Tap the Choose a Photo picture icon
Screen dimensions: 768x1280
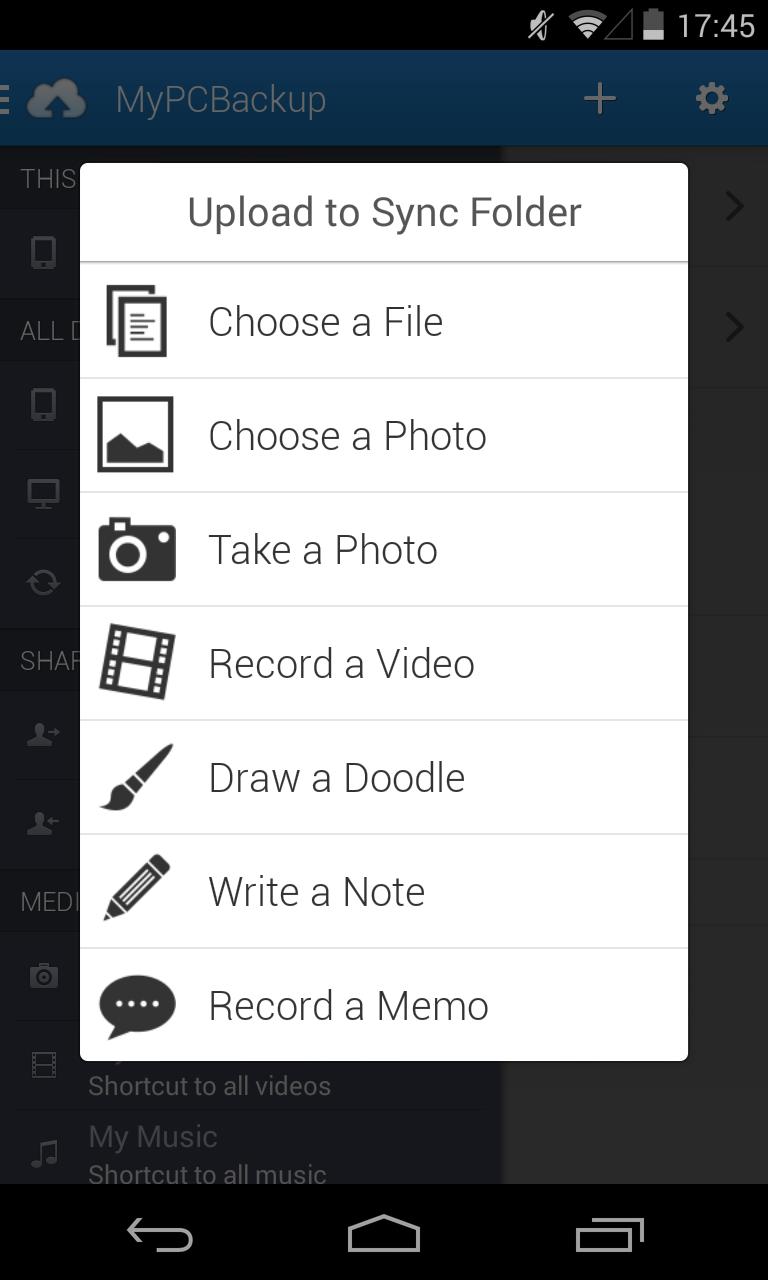(x=136, y=435)
